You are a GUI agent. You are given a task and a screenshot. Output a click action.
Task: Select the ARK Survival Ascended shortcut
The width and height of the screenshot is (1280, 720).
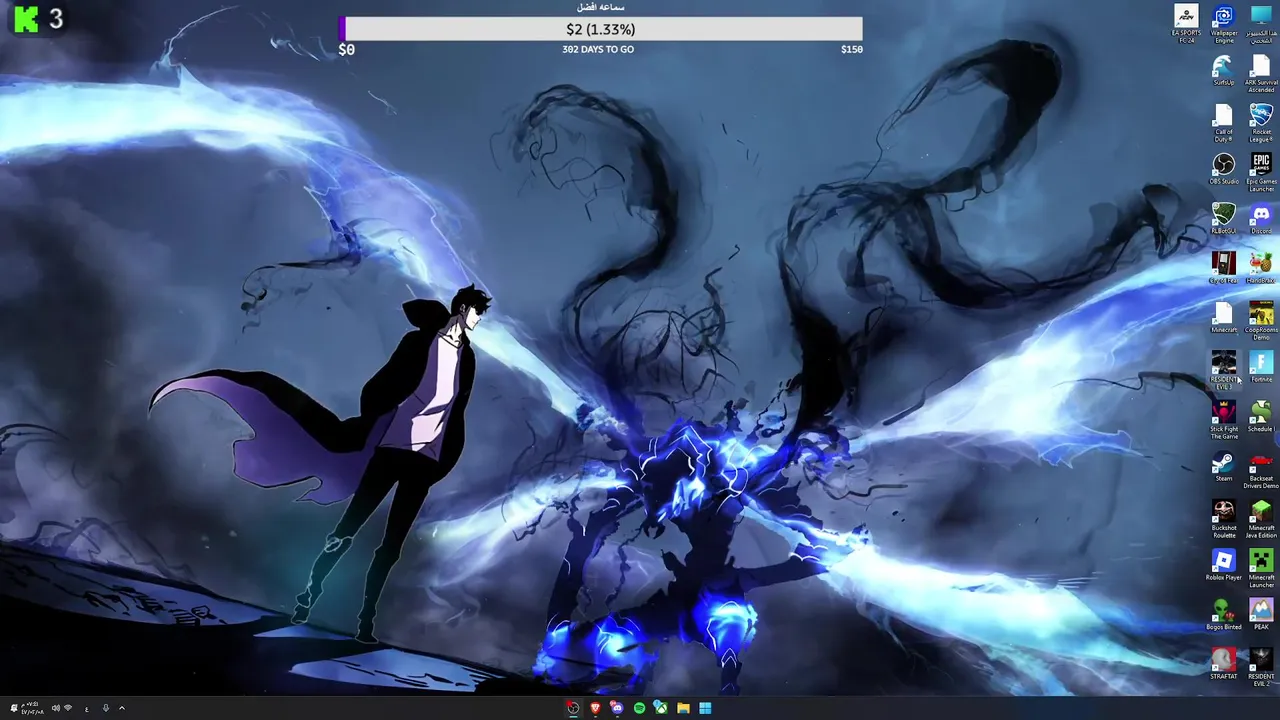(1261, 74)
